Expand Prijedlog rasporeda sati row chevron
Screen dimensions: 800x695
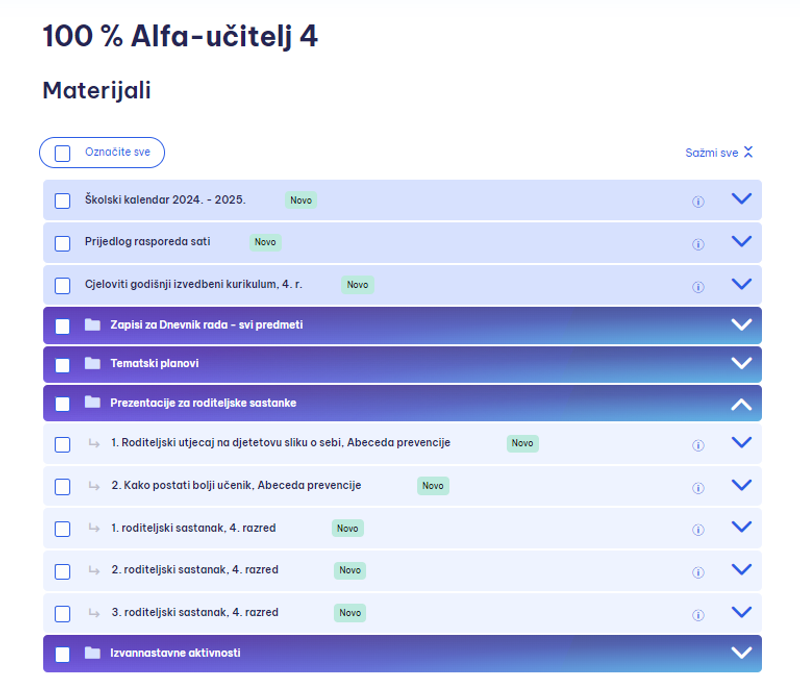[741, 241]
